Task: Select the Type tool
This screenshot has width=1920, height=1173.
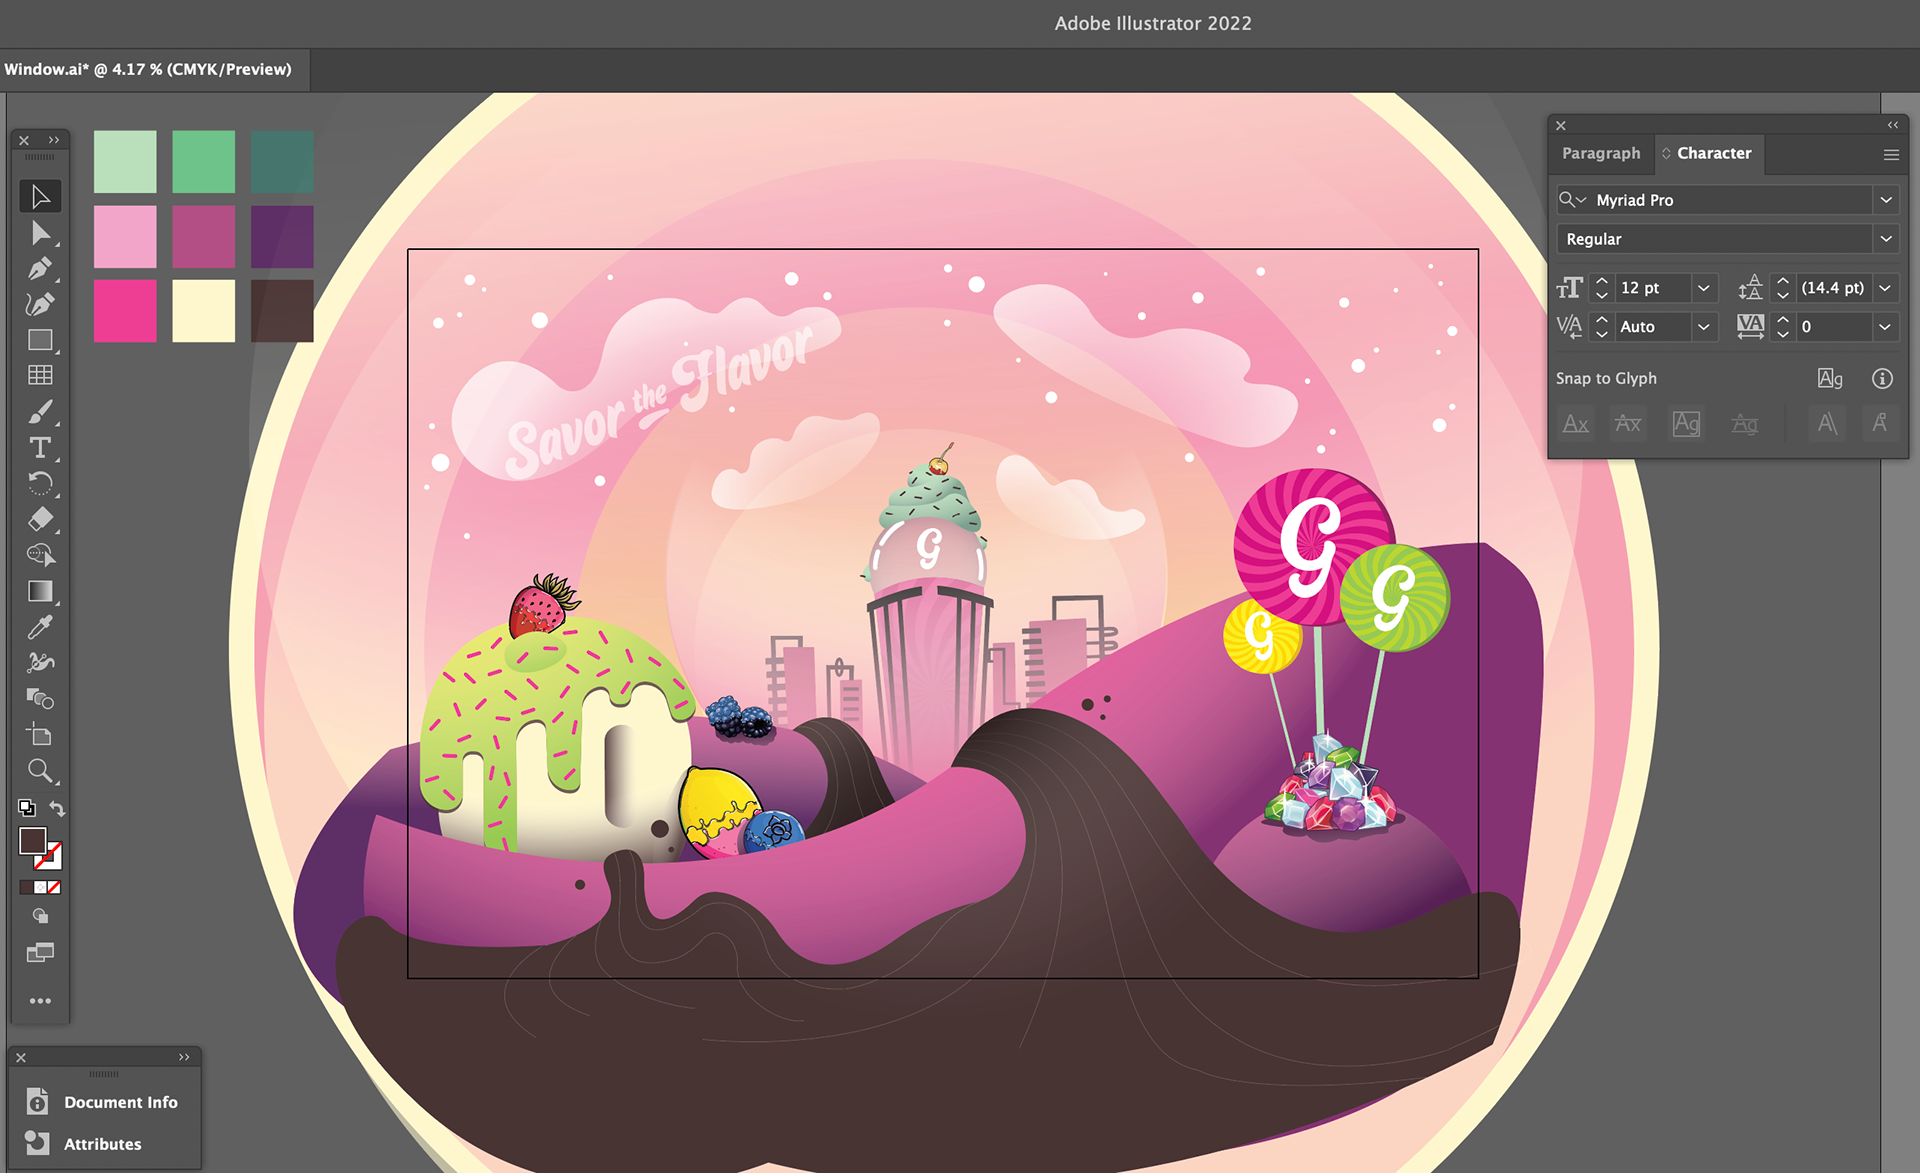Action: click(x=40, y=448)
